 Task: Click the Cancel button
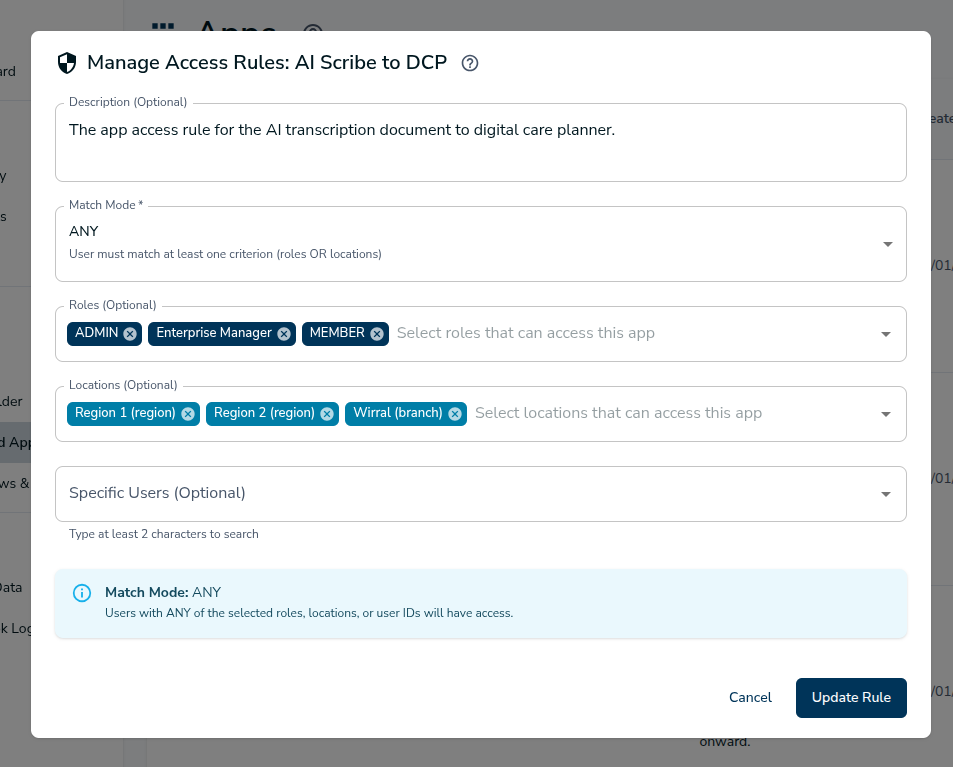749,697
